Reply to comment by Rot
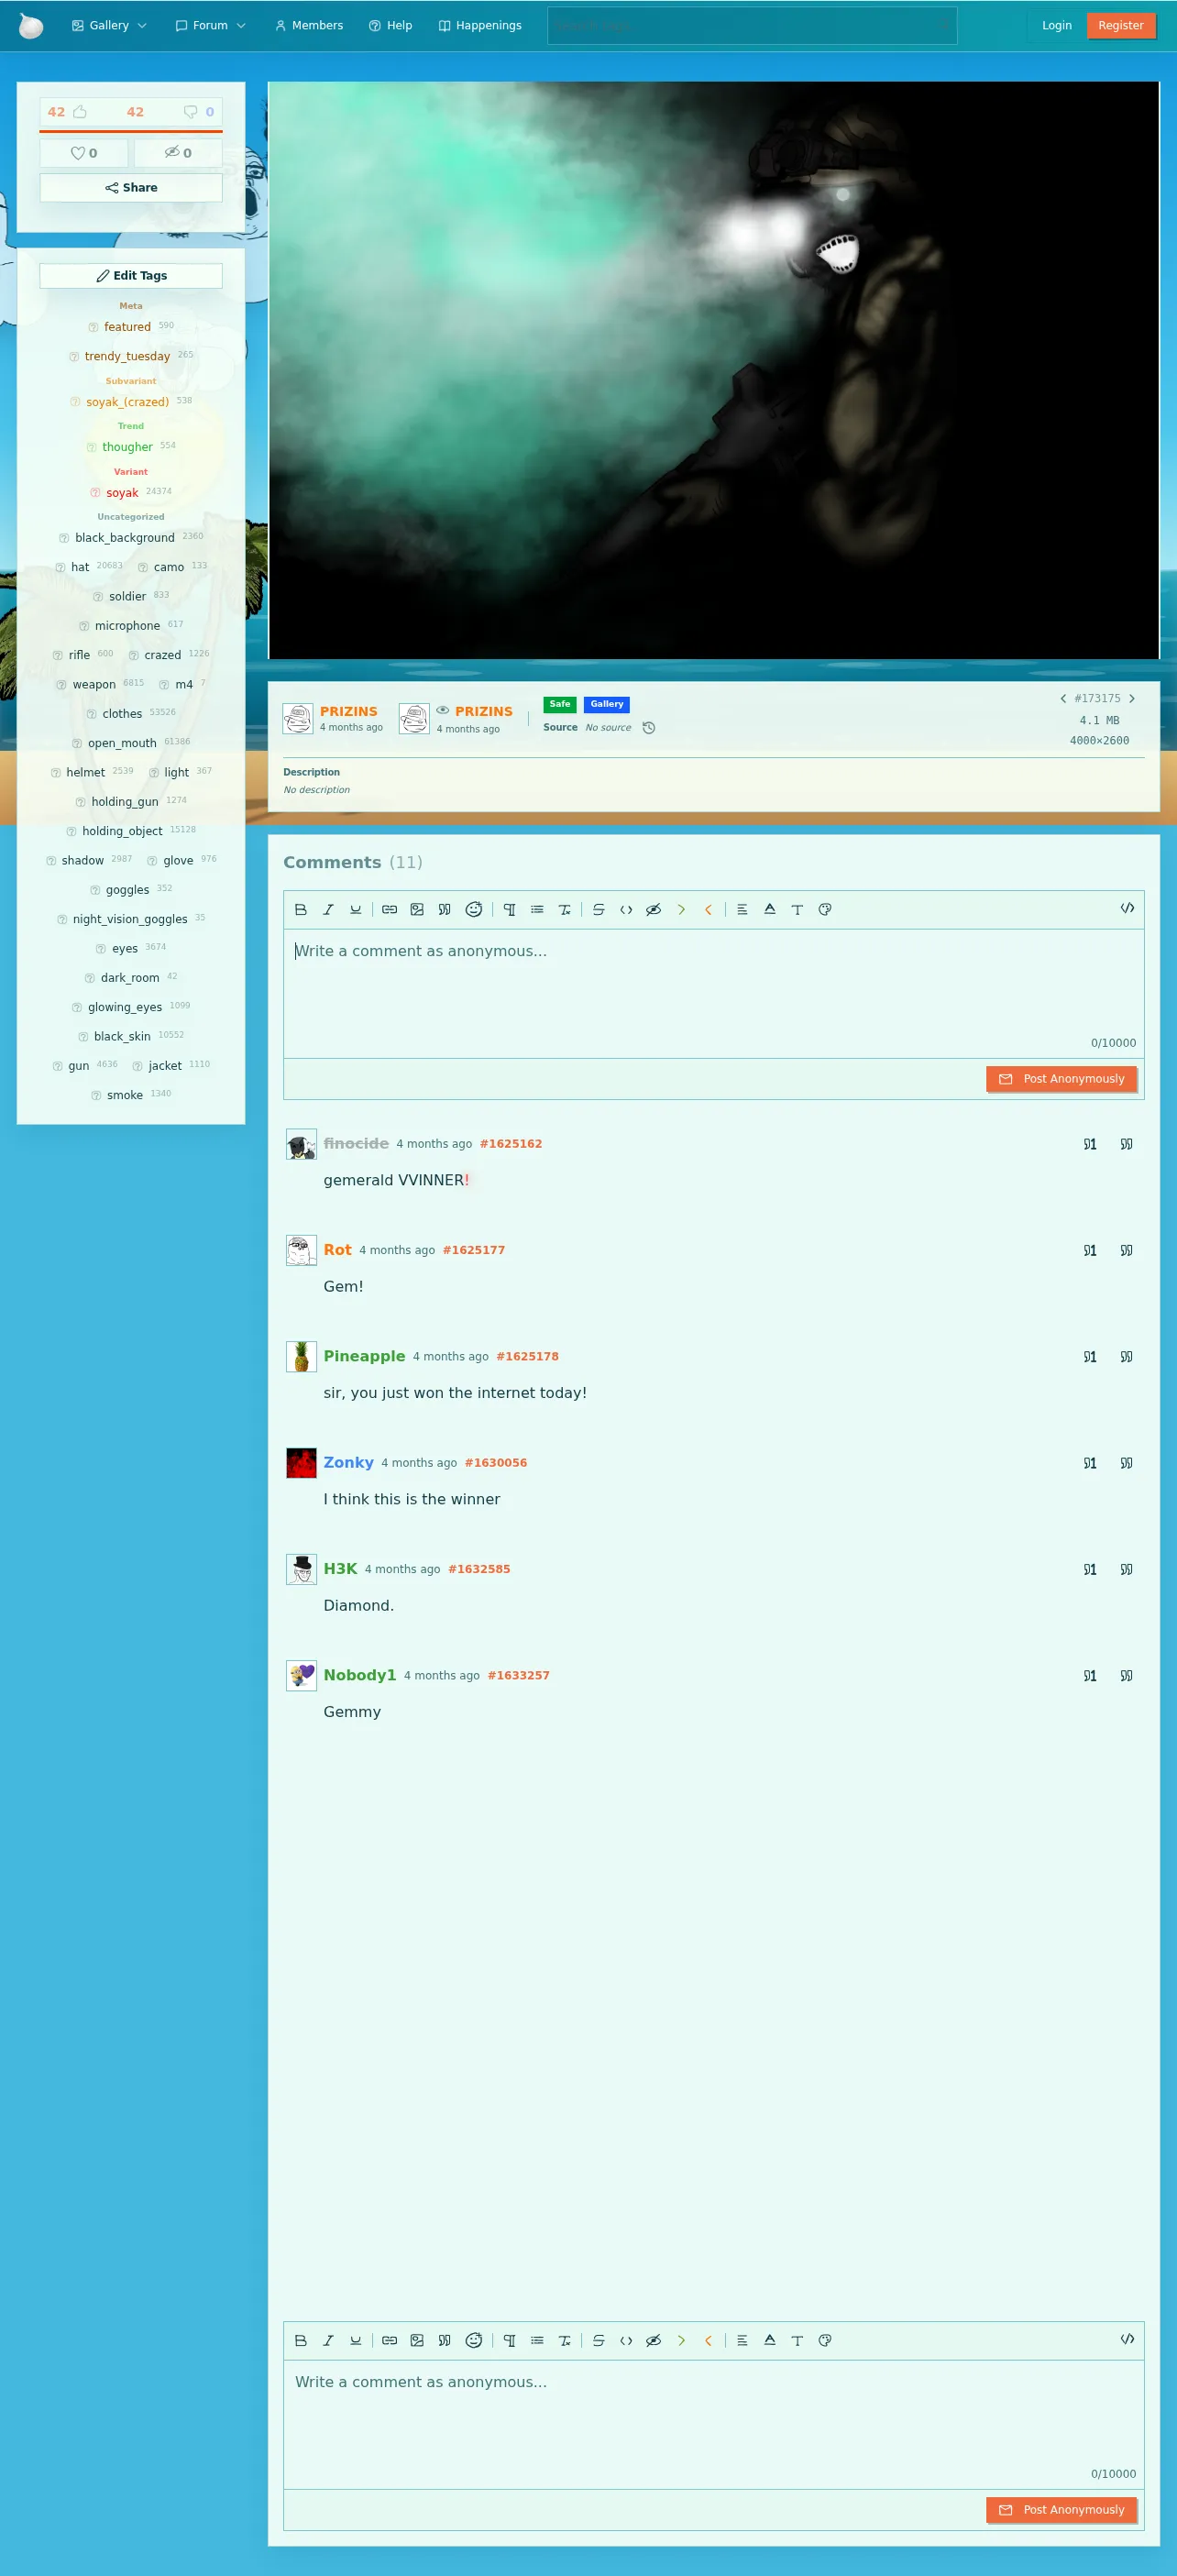 [1090, 1251]
